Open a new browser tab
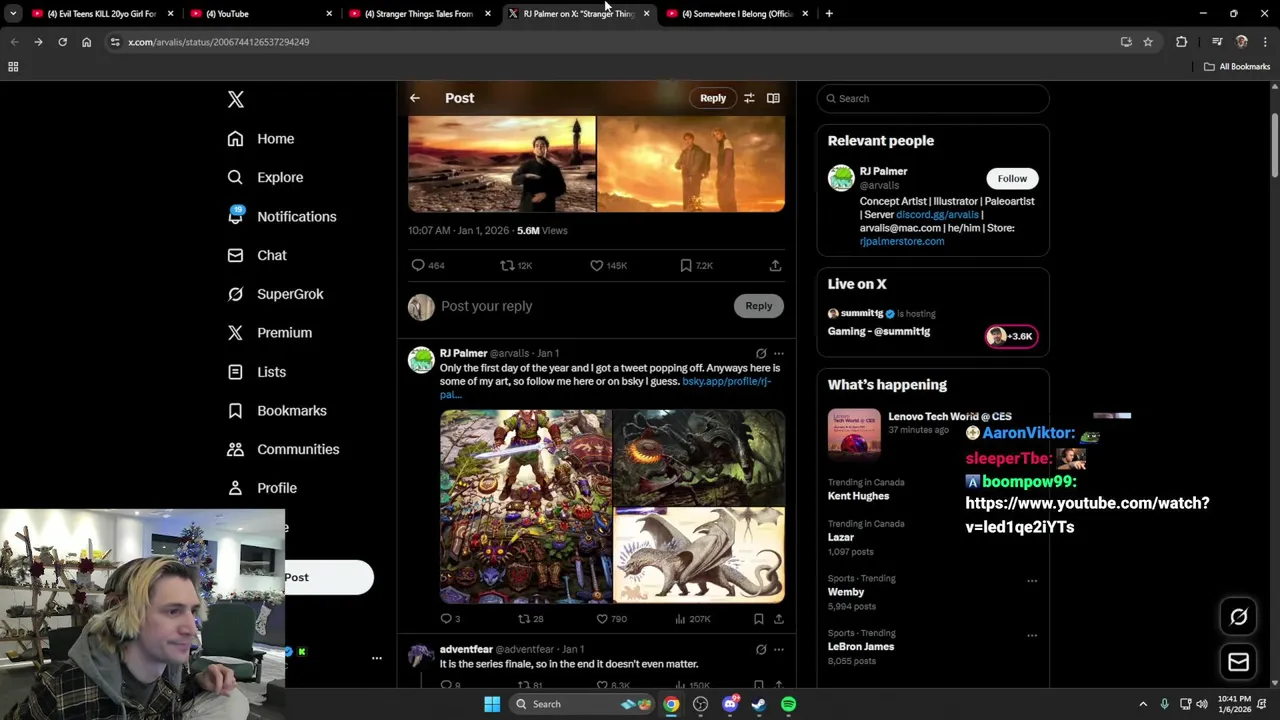This screenshot has width=1280, height=720. 829,14
